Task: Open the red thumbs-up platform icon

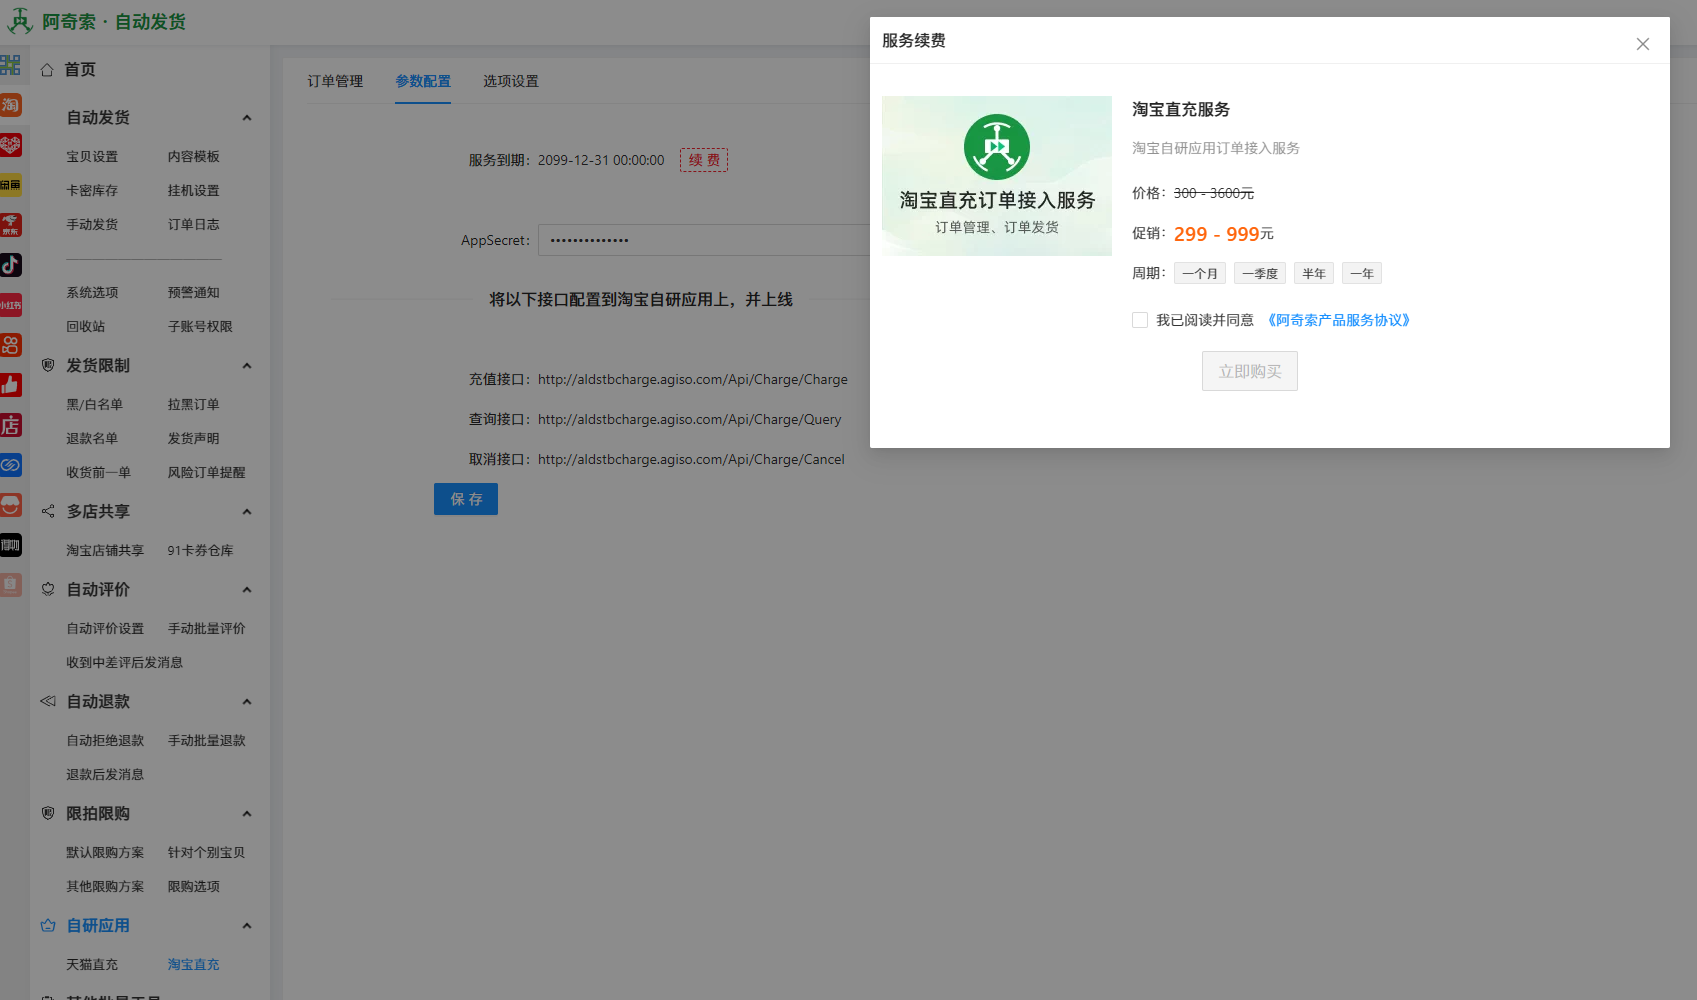Action: pyautogui.click(x=10, y=385)
